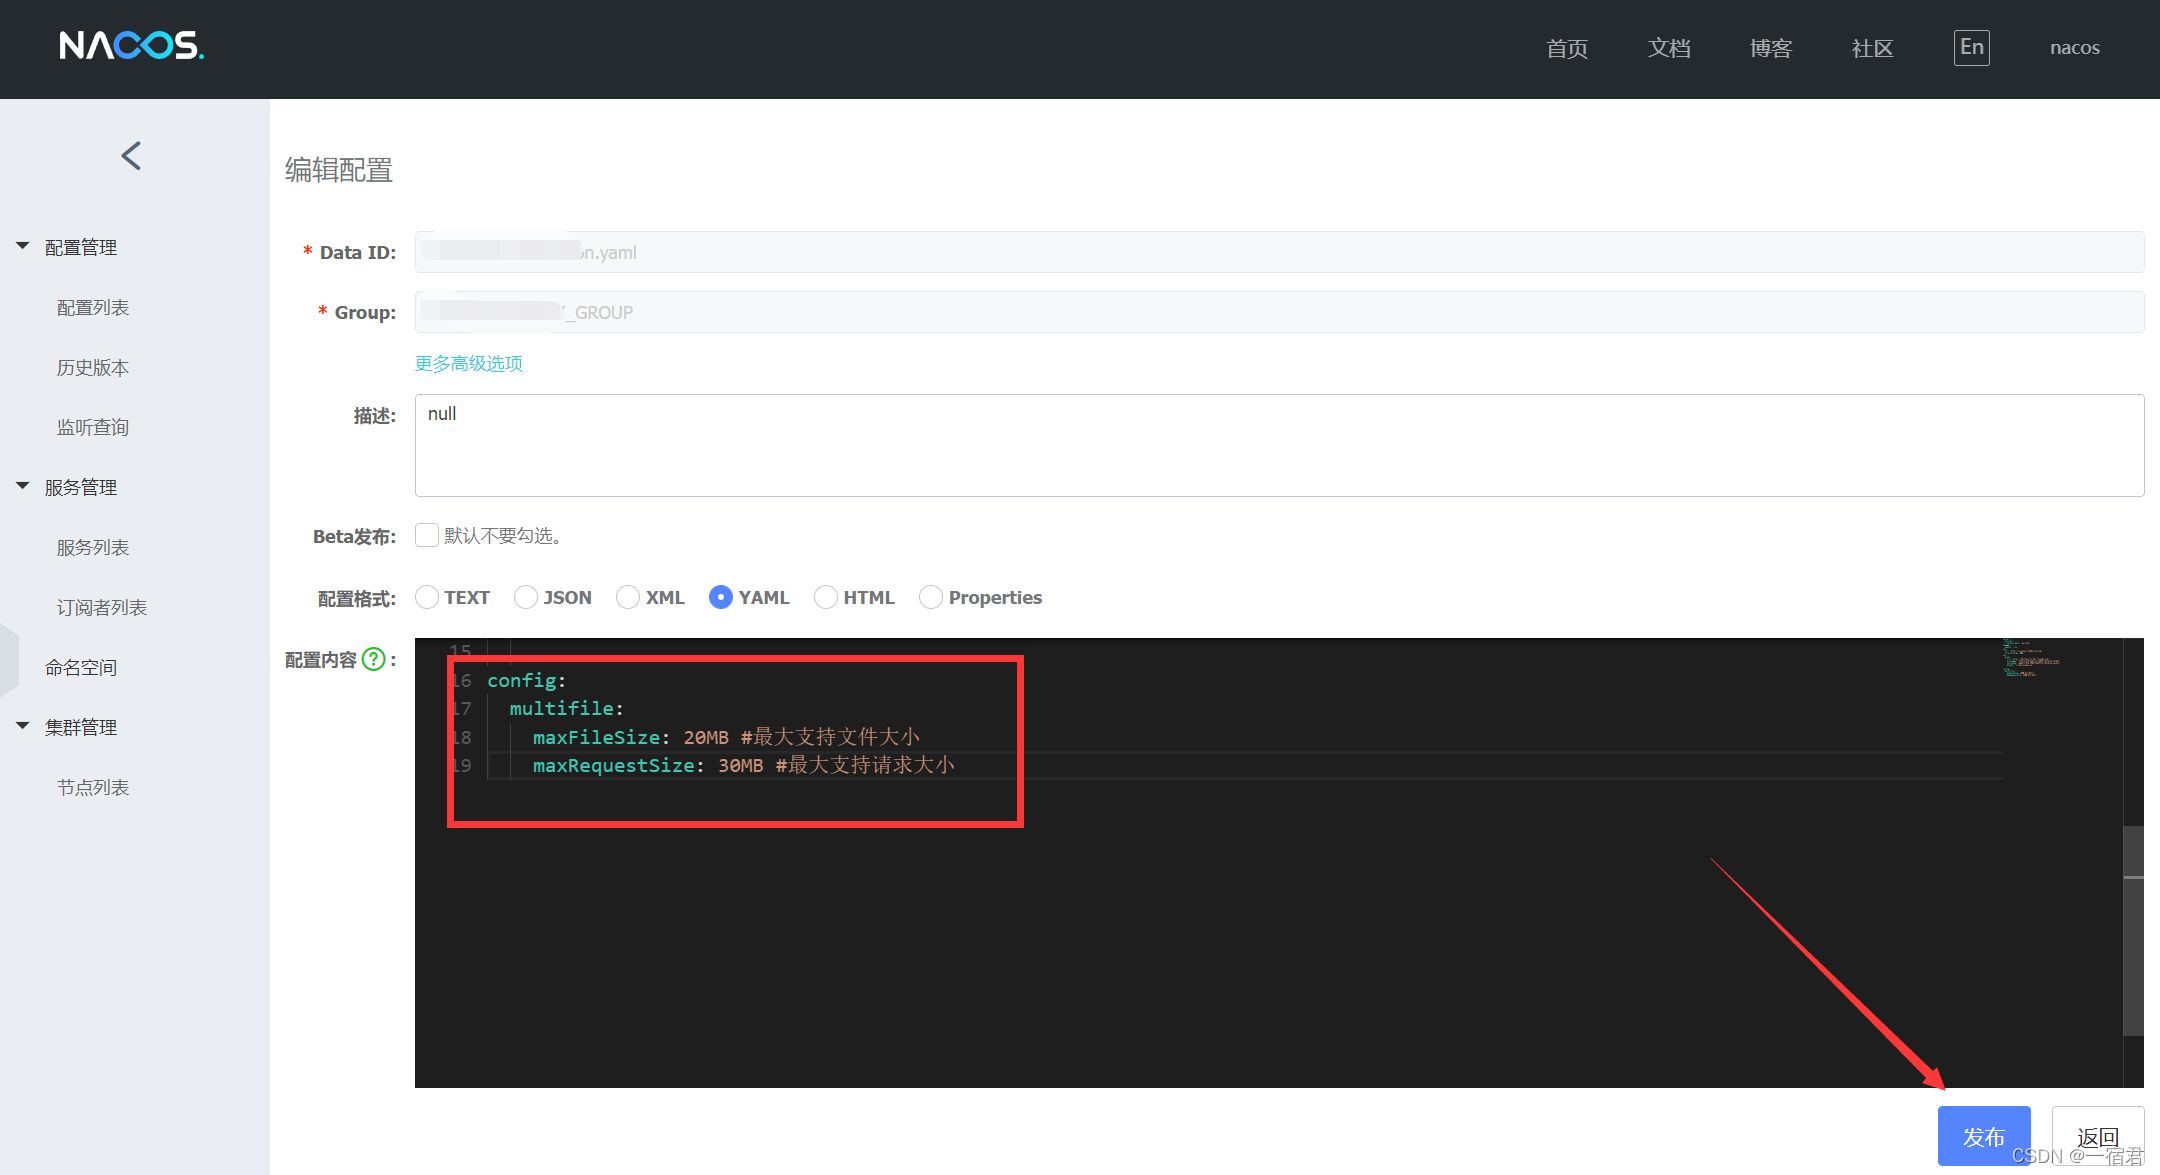Click the 发布 publish button

coord(1983,1137)
